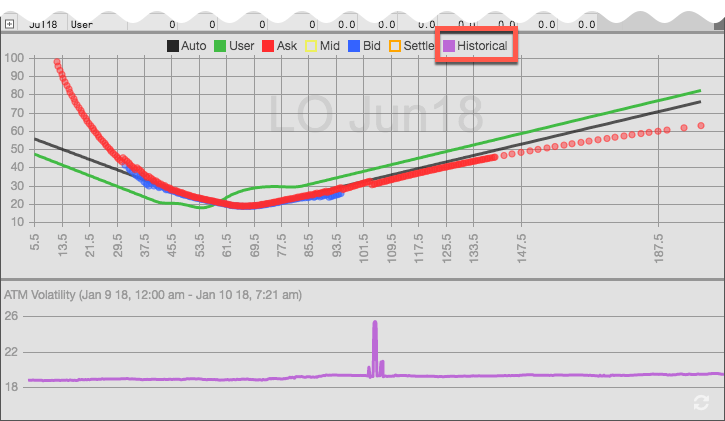Click the orange Settle swatch box

(x=395, y=46)
